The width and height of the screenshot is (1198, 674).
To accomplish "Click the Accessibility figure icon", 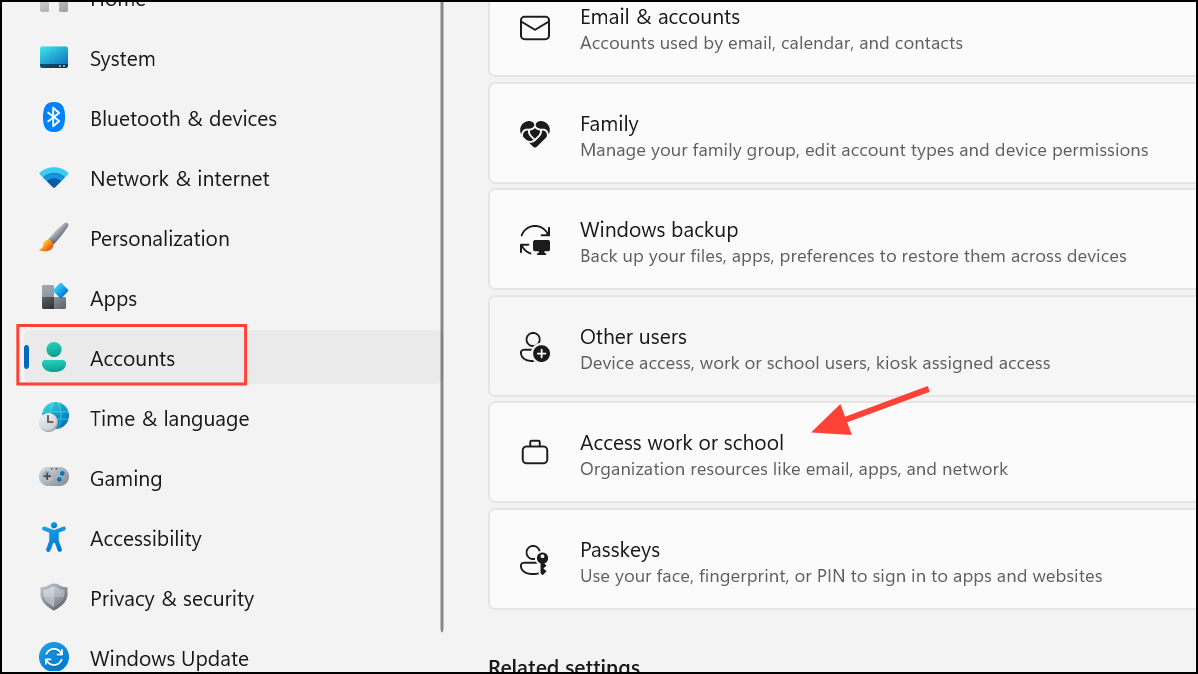I will tap(53, 537).
